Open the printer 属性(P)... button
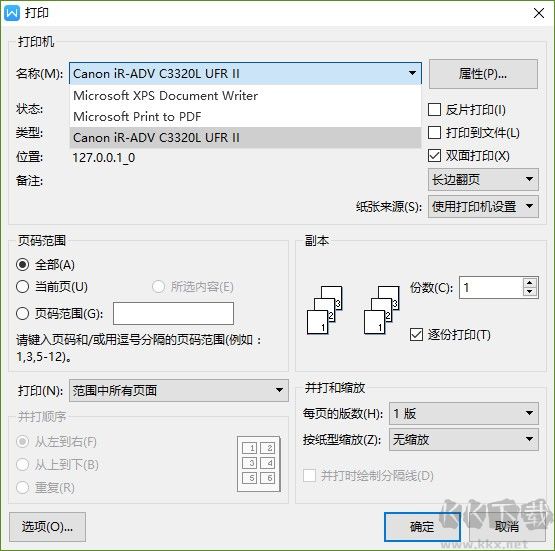Screen dimensions: 555x551 coord(483,74)
